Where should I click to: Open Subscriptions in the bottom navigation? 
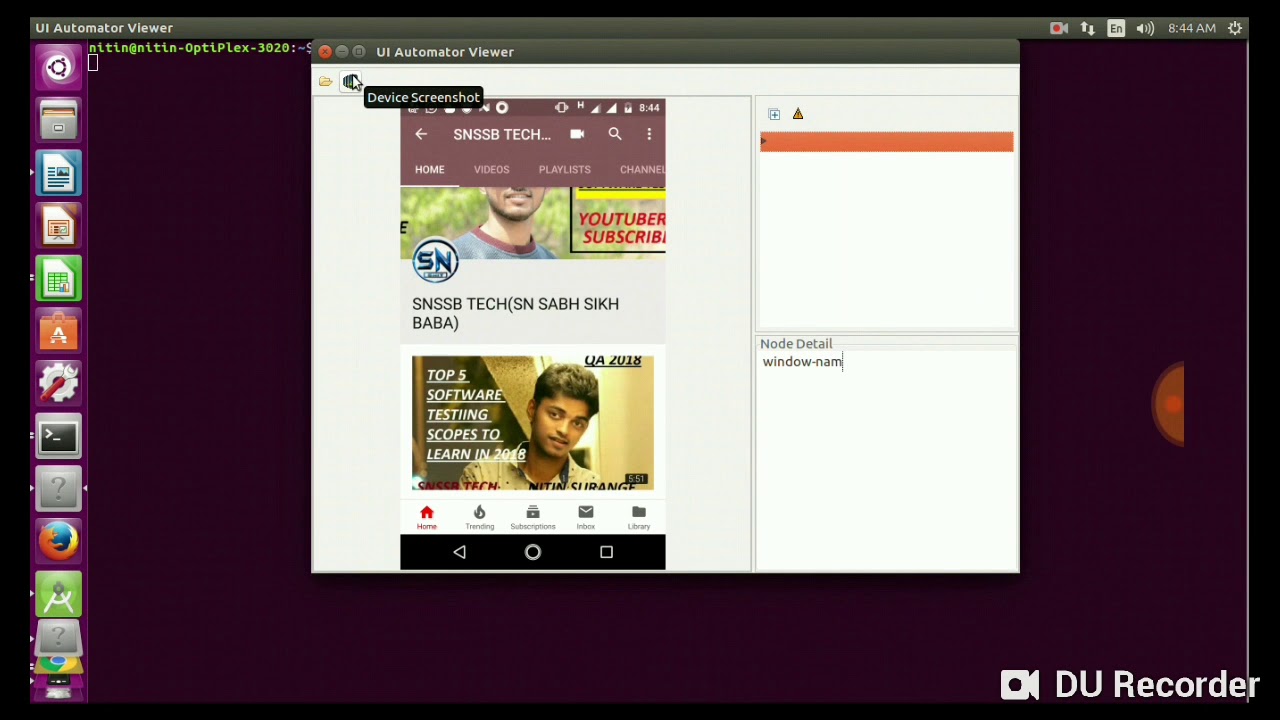(533, 517)
